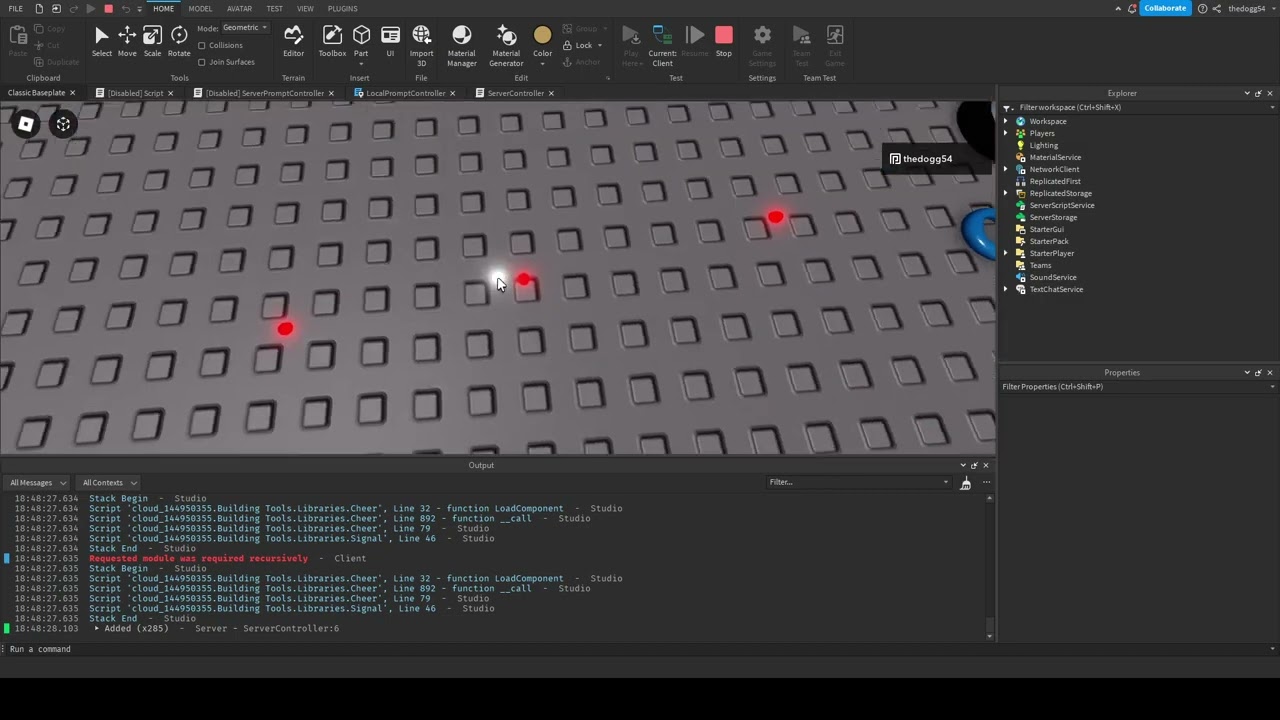Click the Color tool icon
Screen dimensions: 1280x720
click(x=542, y=36)
